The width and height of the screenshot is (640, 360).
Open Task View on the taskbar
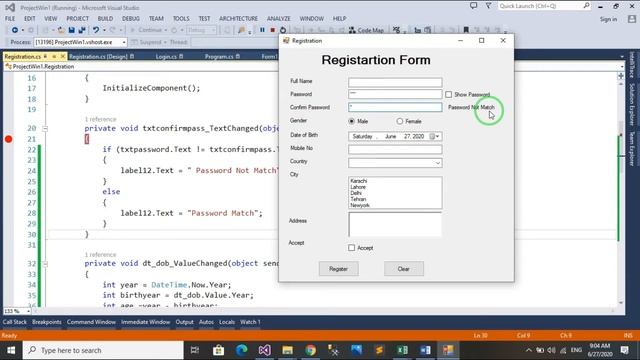[195, 350]
